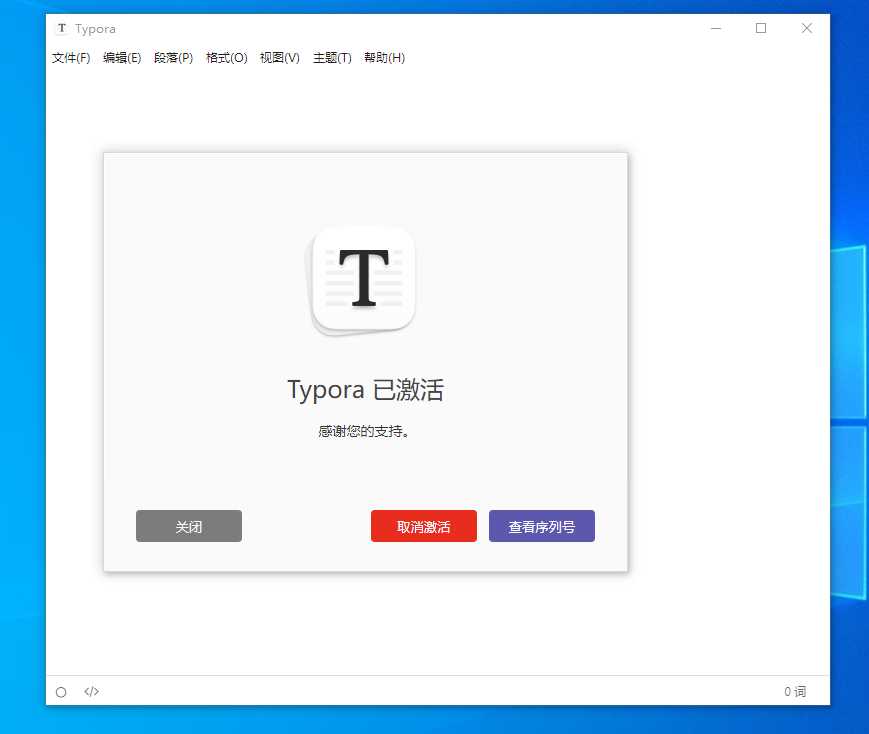This screenshot has width=869, height=734.
Task: Minimize the Typora window
Action: tap(716, 28)
